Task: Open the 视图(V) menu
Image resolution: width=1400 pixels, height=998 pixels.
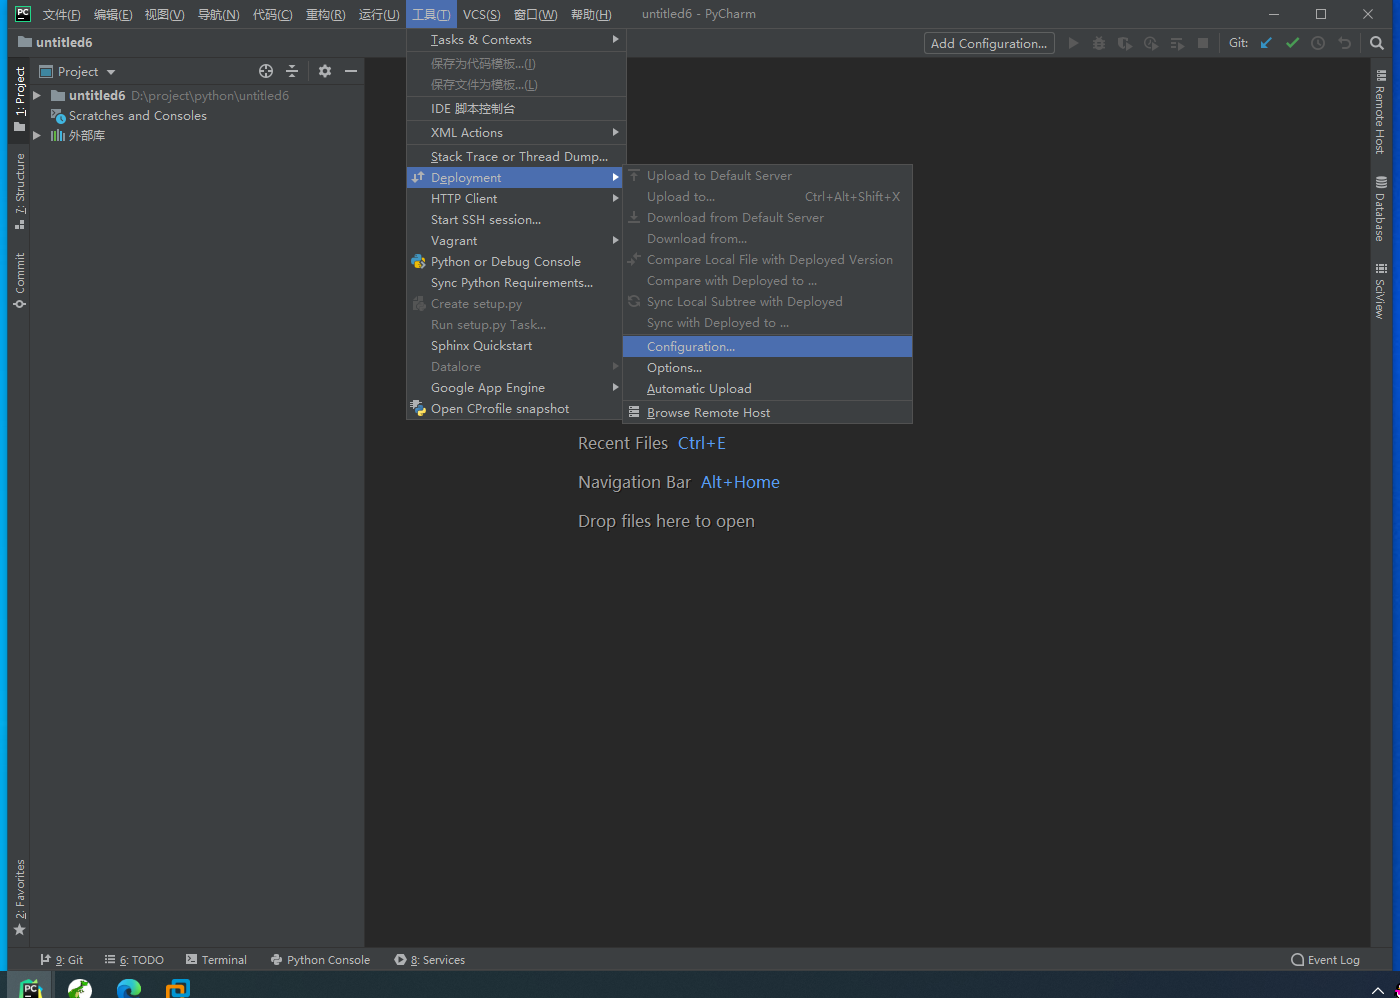Action: point(164,14)
